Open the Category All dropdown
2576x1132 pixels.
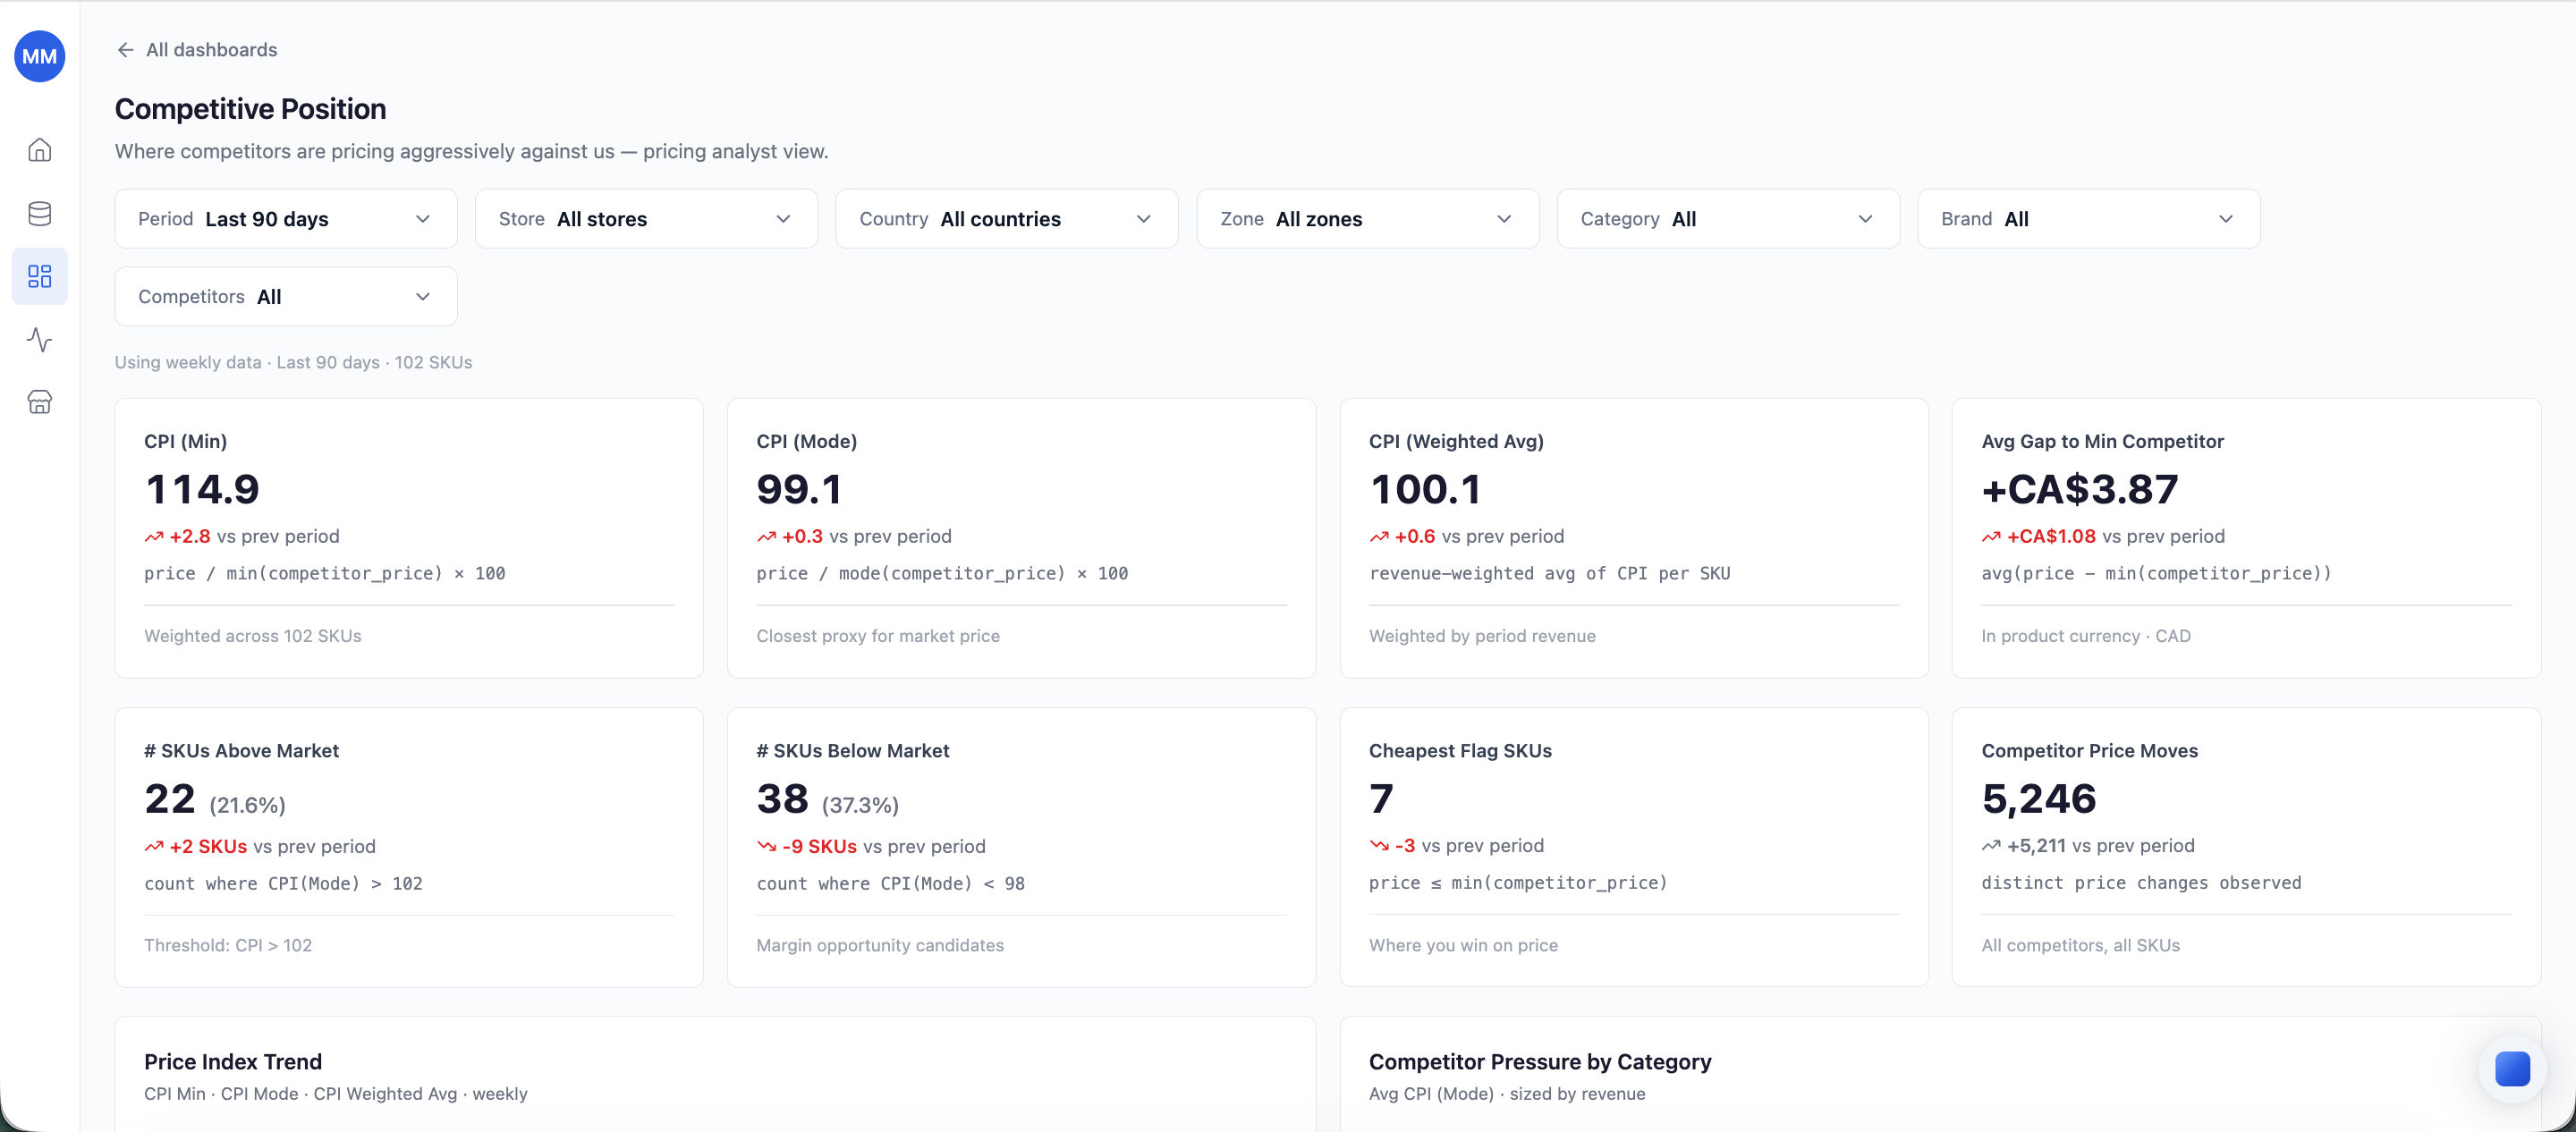pyautogui.click(x=1728, y=219)
